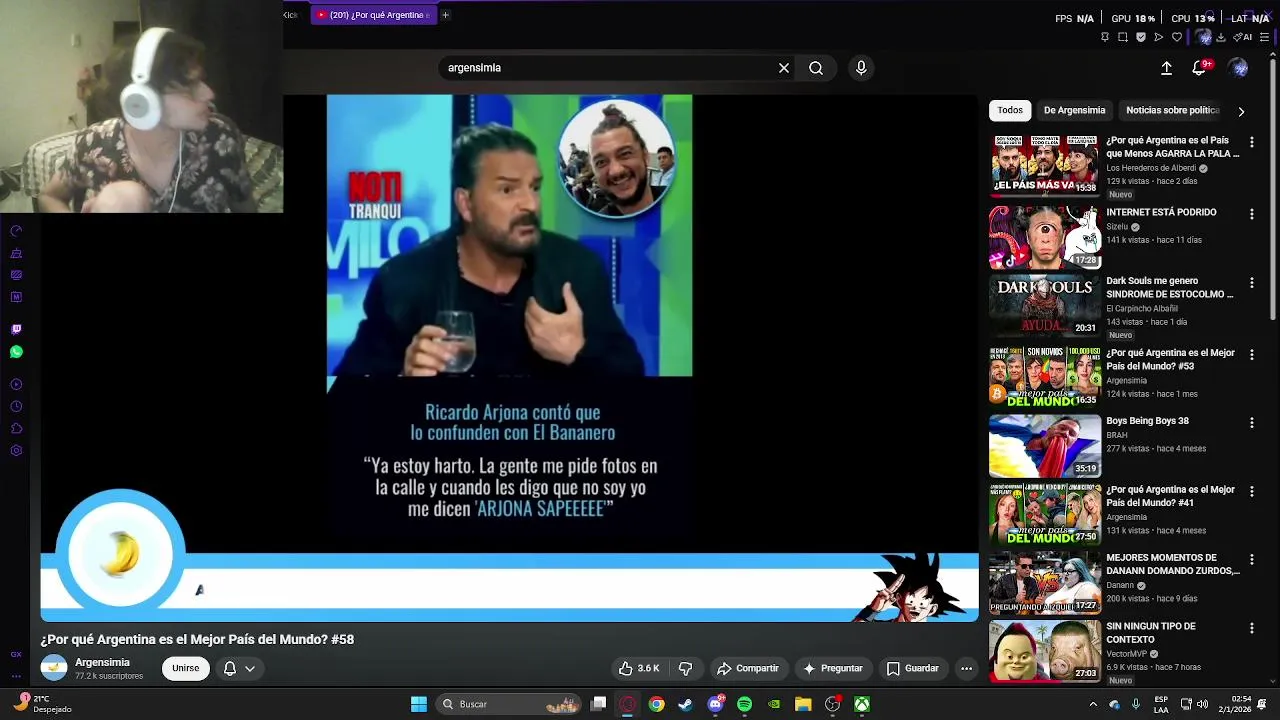Open the Boys Being Boys 38 thumbnail
Image resolution: width=1280 pixels, height=720 pixels.
point(1044,445)
